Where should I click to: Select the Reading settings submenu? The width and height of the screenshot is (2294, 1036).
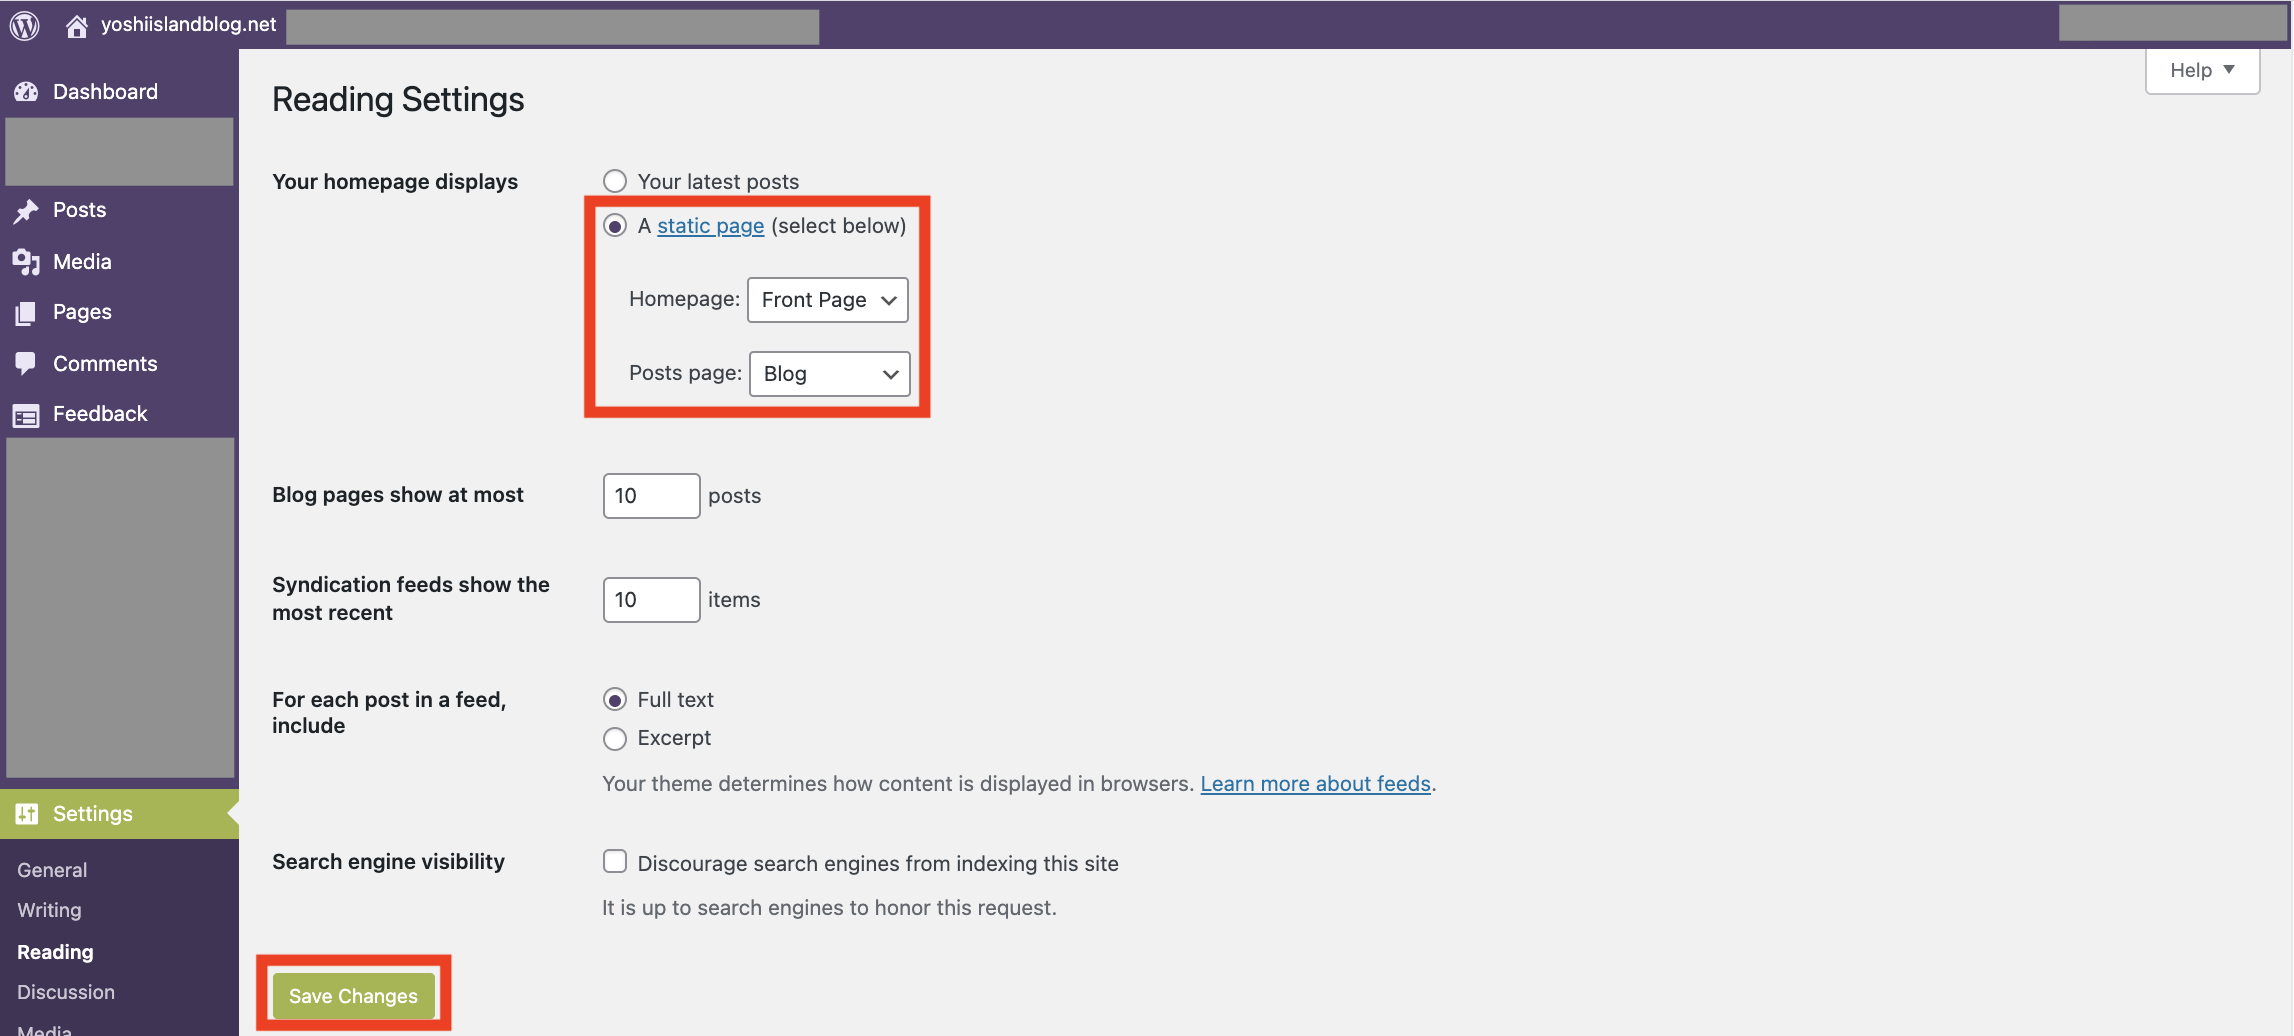pyautogui.click(x=55, y=952)
